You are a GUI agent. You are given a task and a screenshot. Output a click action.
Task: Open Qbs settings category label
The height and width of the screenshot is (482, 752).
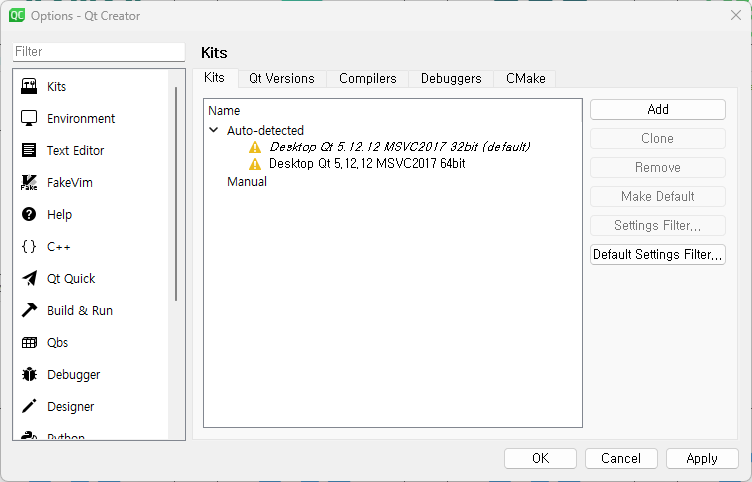click(x=58, y=342)
